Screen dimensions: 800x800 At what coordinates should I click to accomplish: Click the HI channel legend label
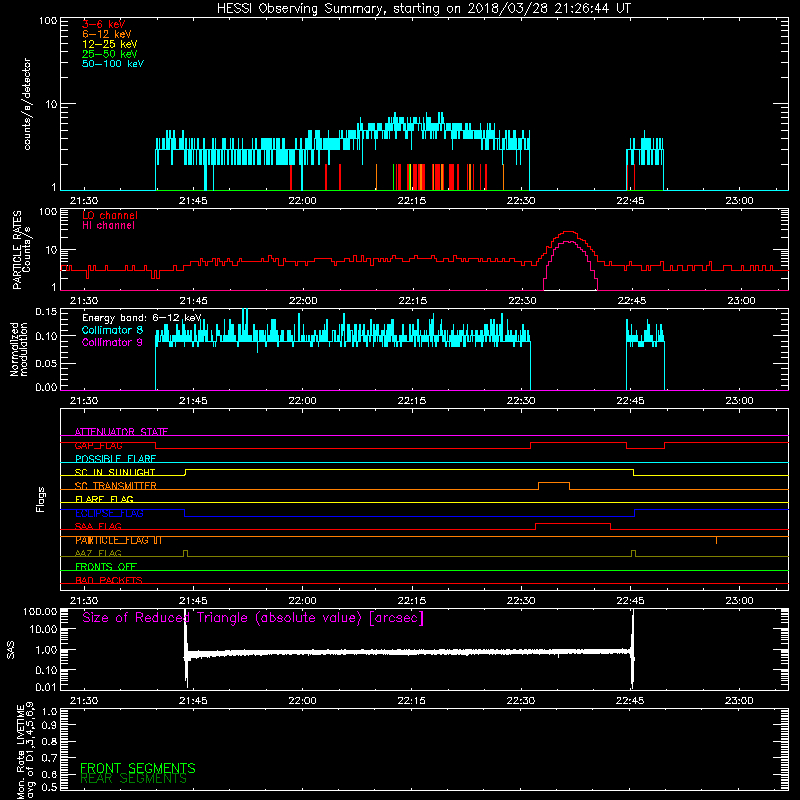click(x=108, y=226)
